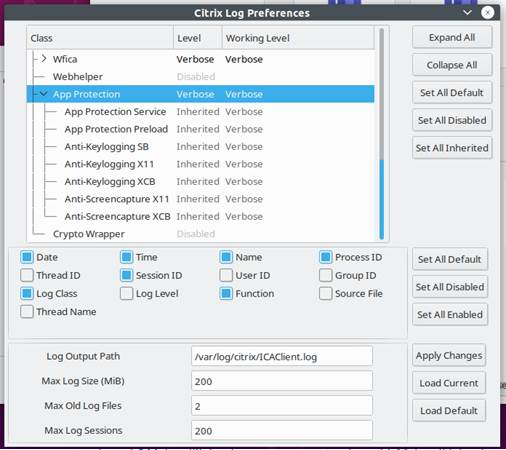
Task: Click the Set All Inherited button
Action: [x=452, y=148]
